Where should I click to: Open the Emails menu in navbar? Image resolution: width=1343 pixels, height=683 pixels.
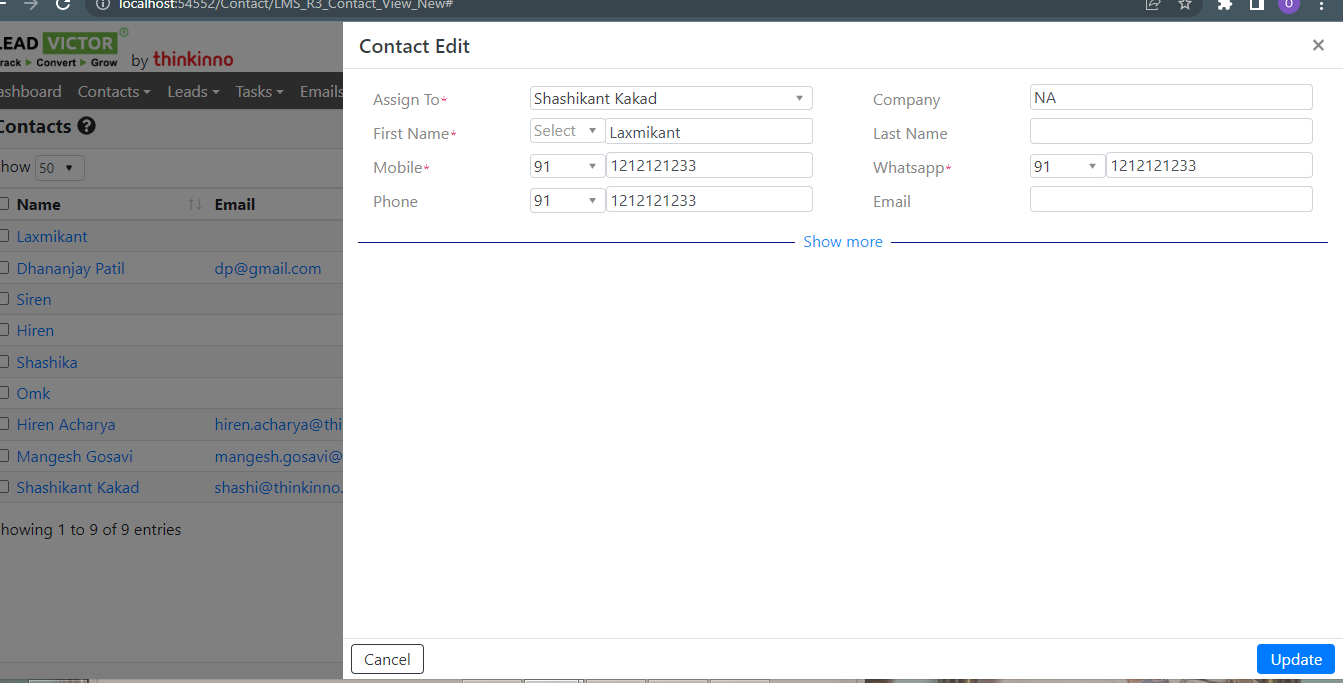[321, 91]
